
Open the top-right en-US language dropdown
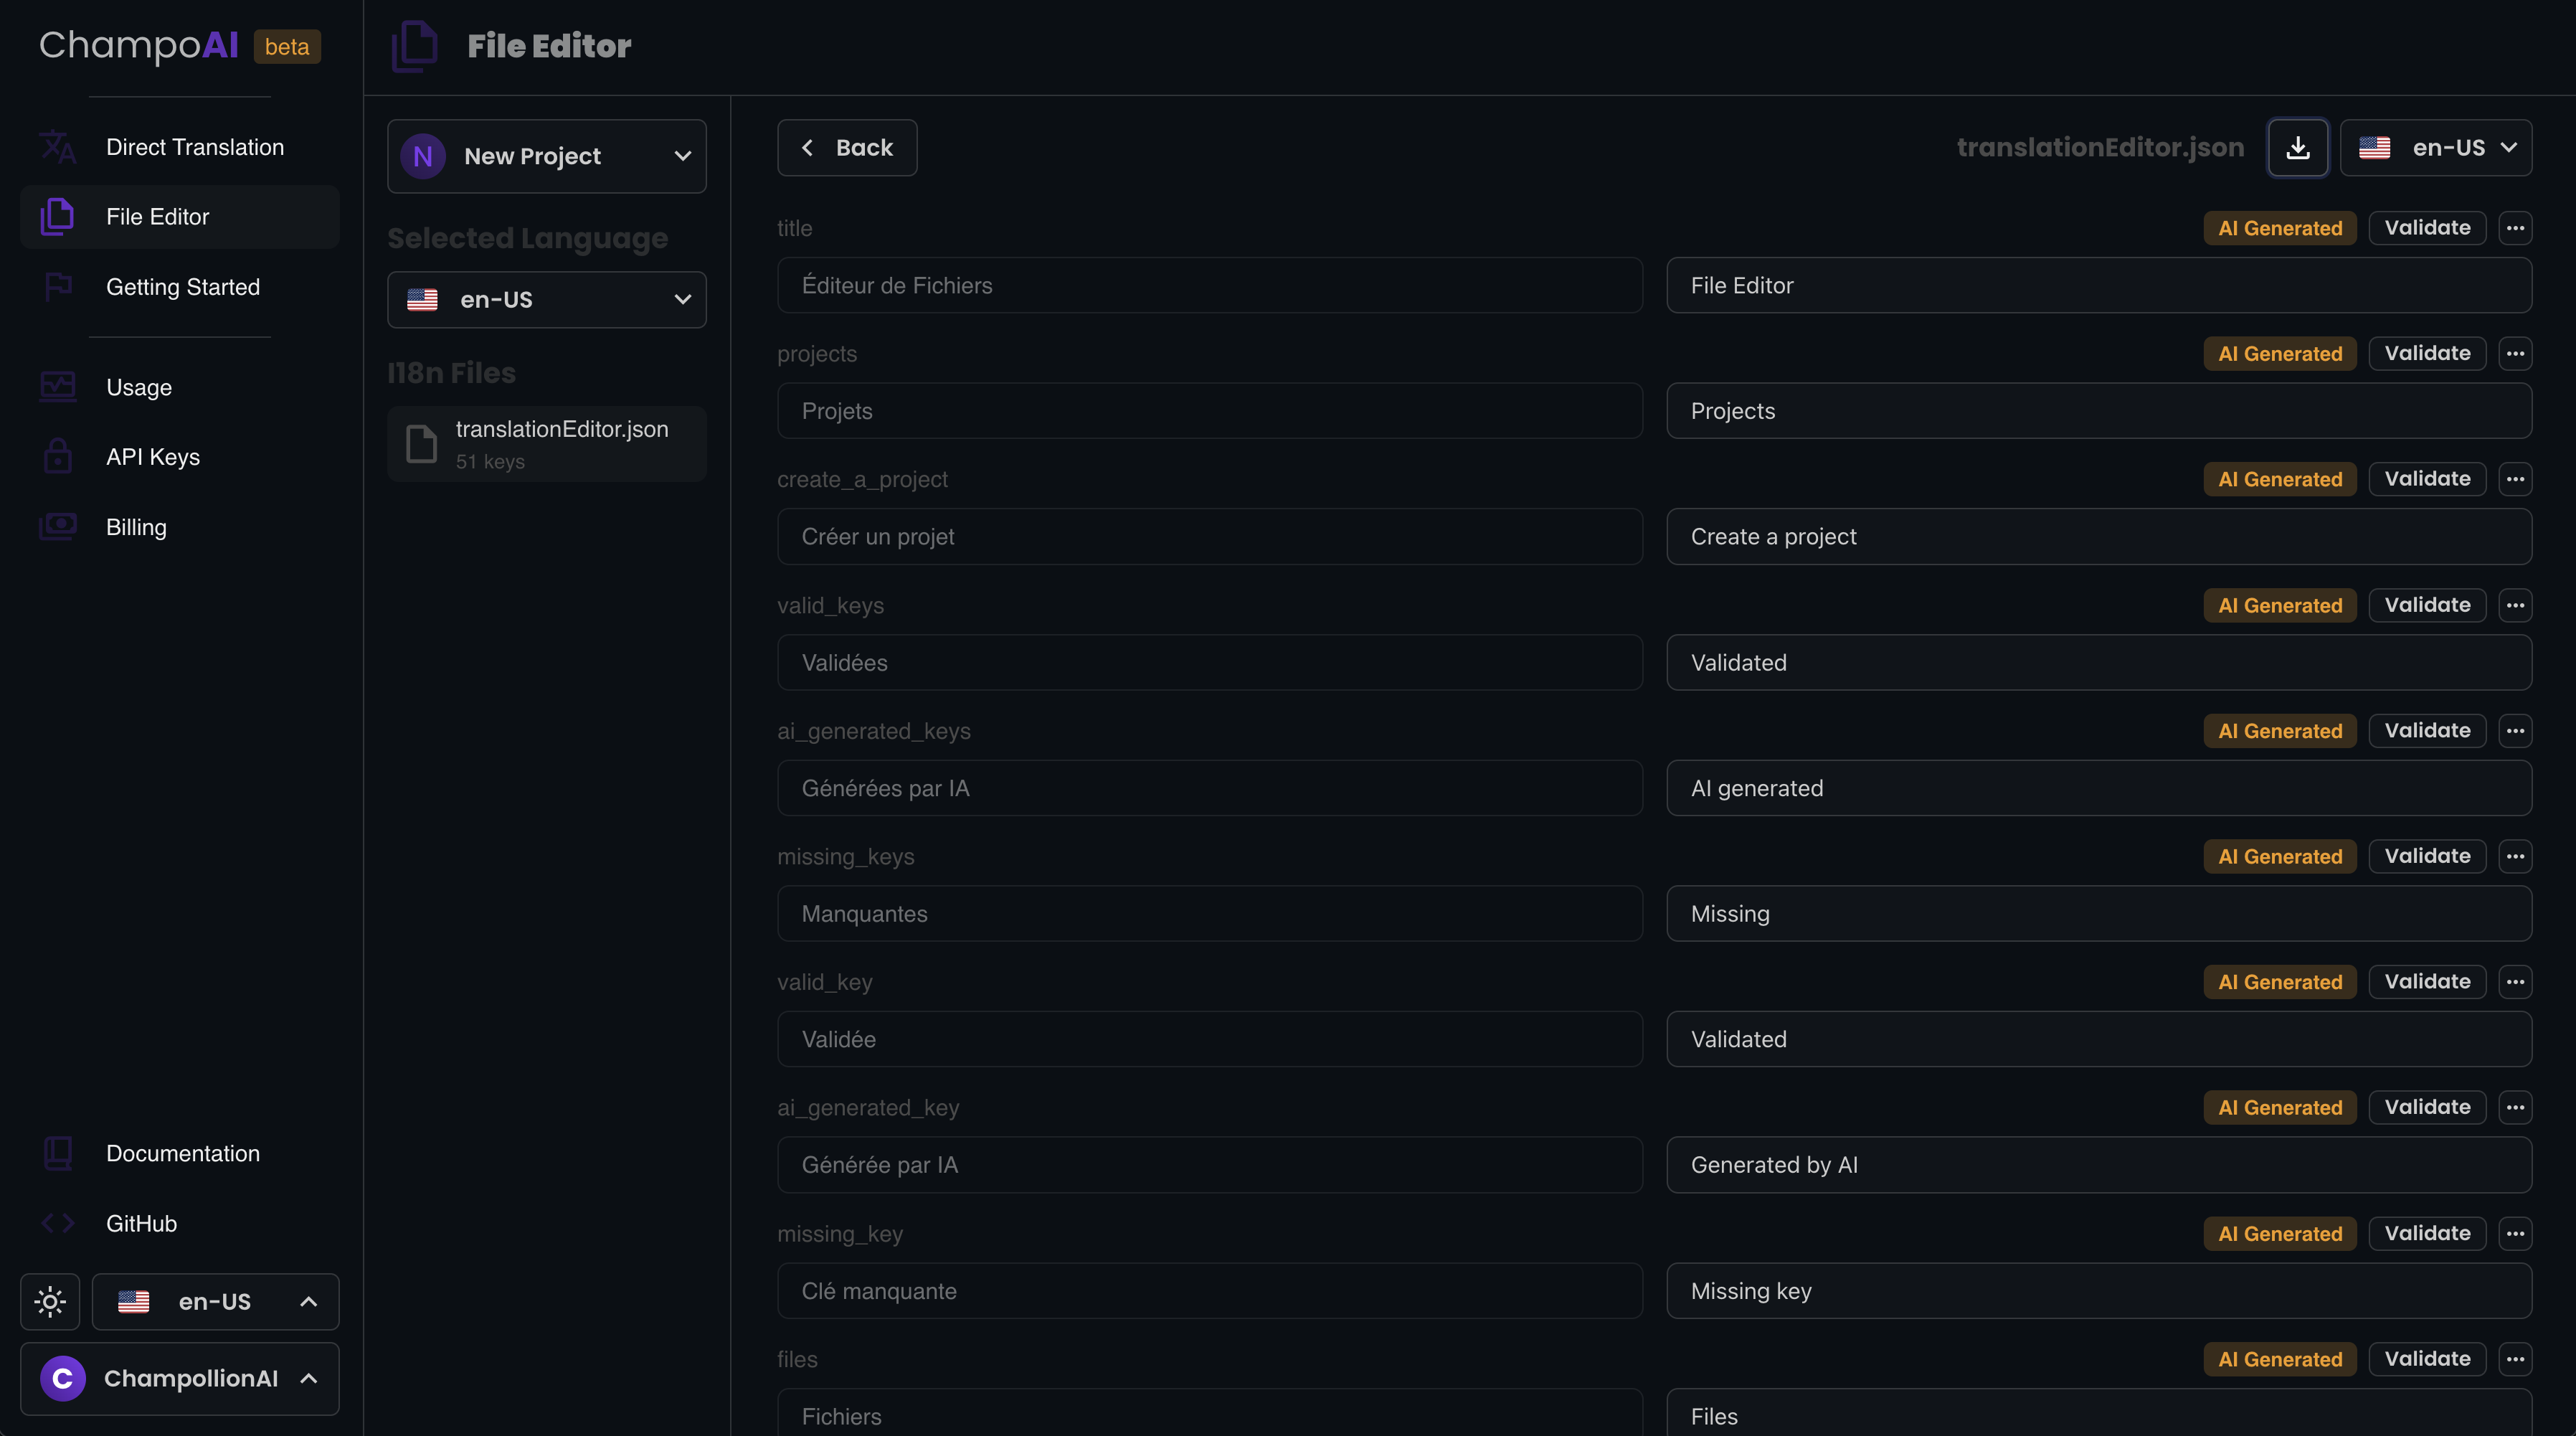click(2435, 148)
